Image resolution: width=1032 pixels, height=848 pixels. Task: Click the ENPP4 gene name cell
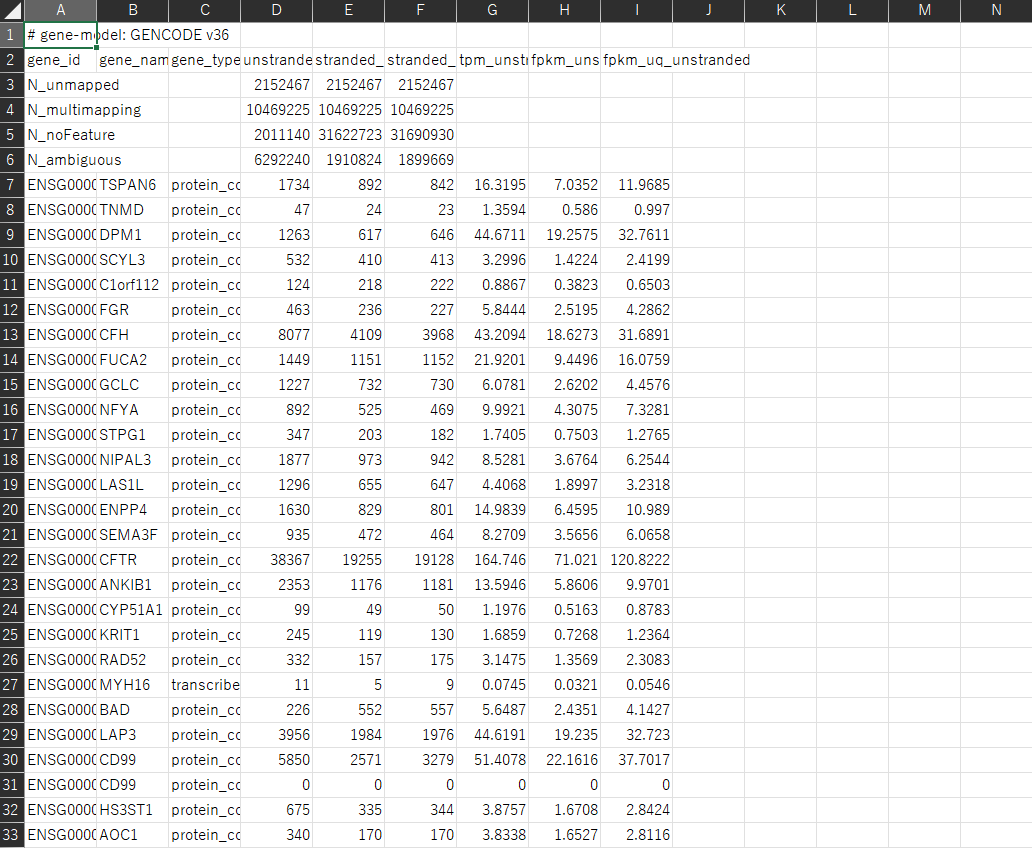pos(132,510)
